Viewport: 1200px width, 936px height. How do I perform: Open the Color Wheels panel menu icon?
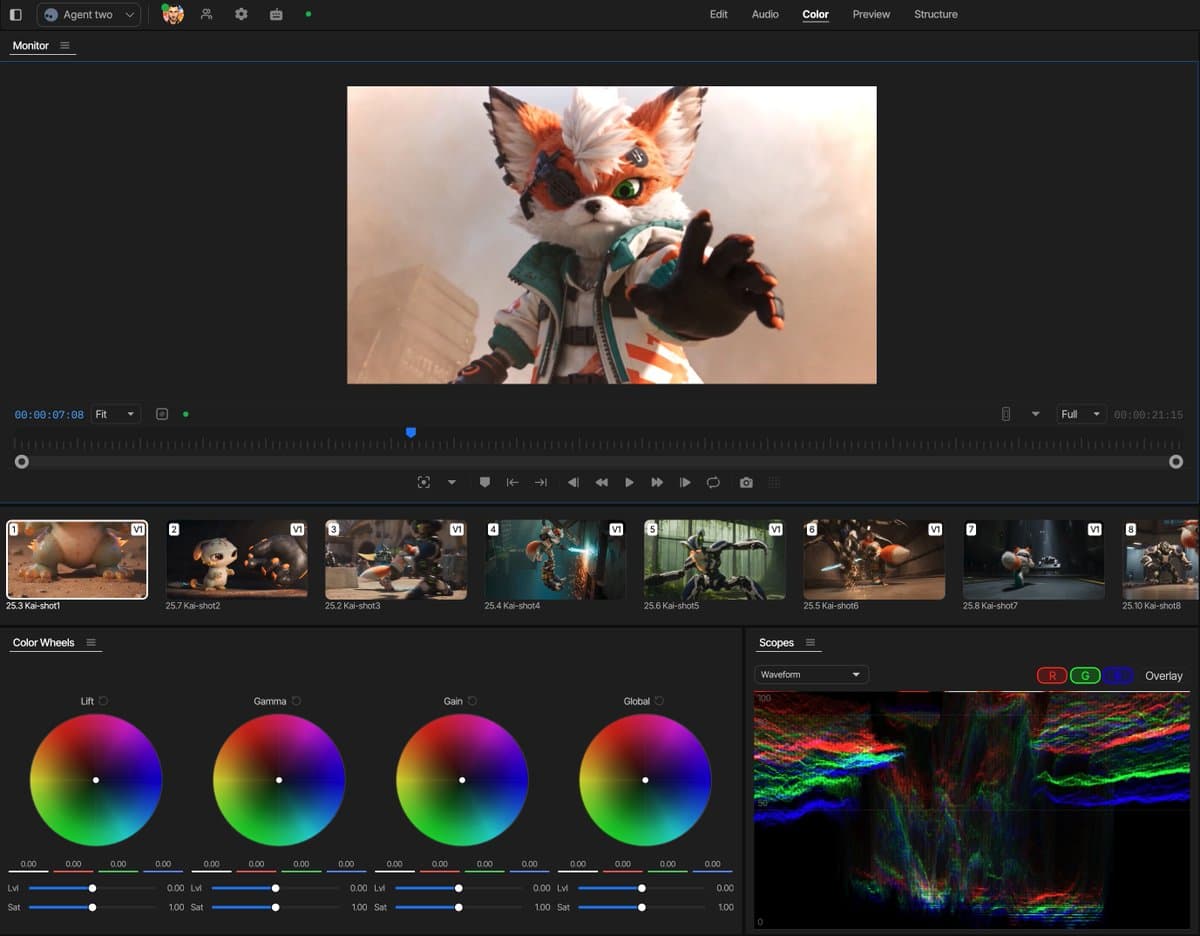tap(91, 643)
